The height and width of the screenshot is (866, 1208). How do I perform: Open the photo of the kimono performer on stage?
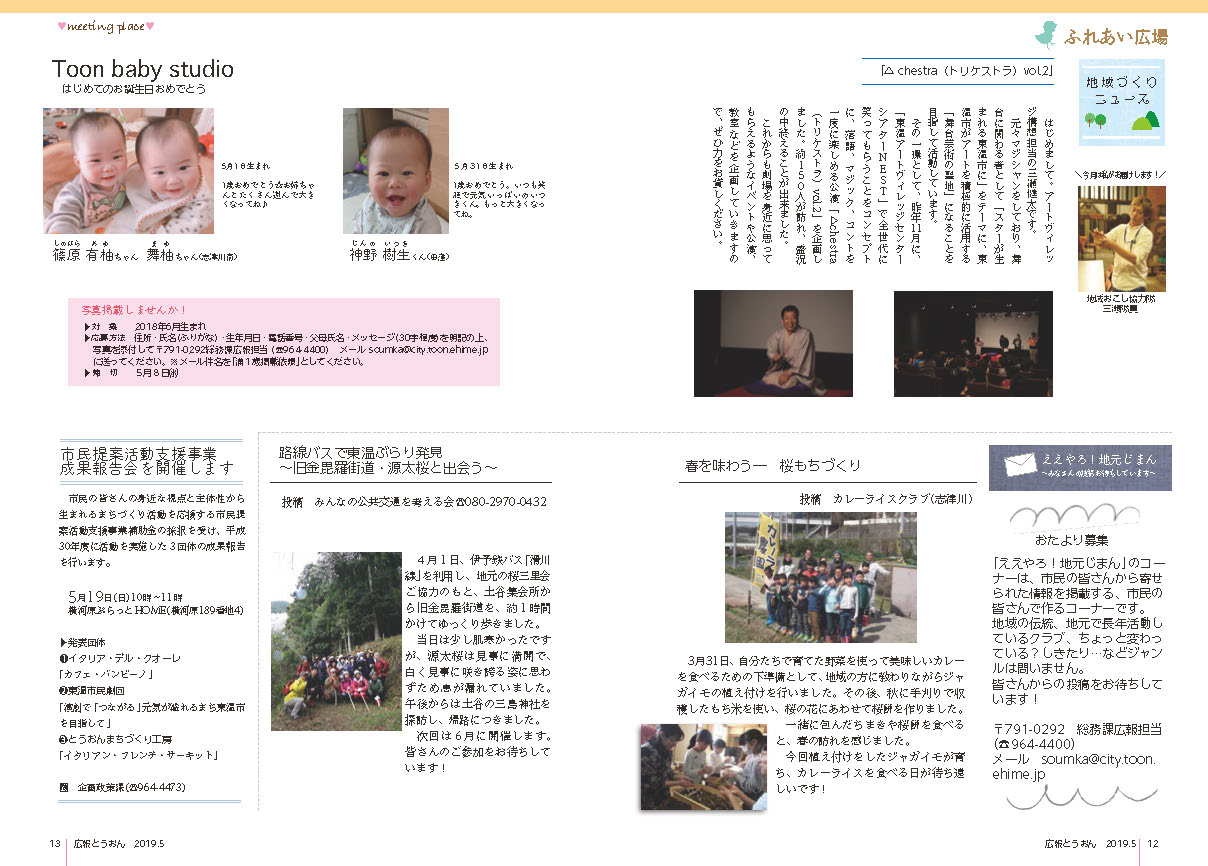click(x=773, y=343)
